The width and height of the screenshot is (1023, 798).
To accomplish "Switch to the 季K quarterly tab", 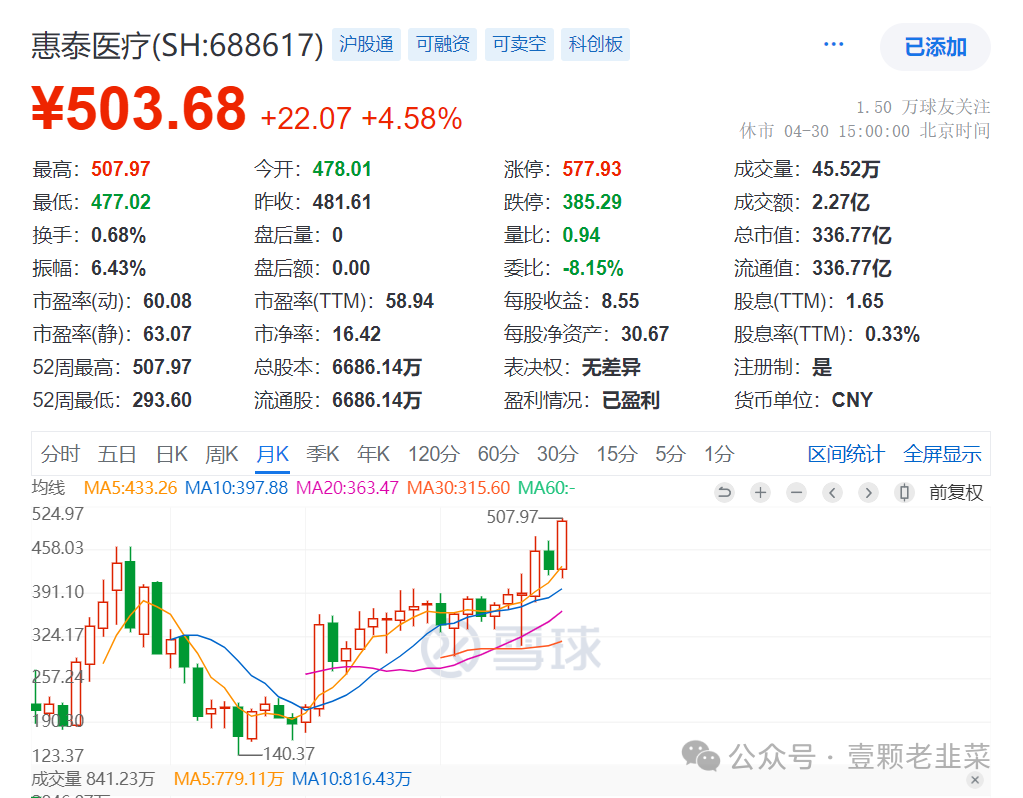I will point(323,454).
